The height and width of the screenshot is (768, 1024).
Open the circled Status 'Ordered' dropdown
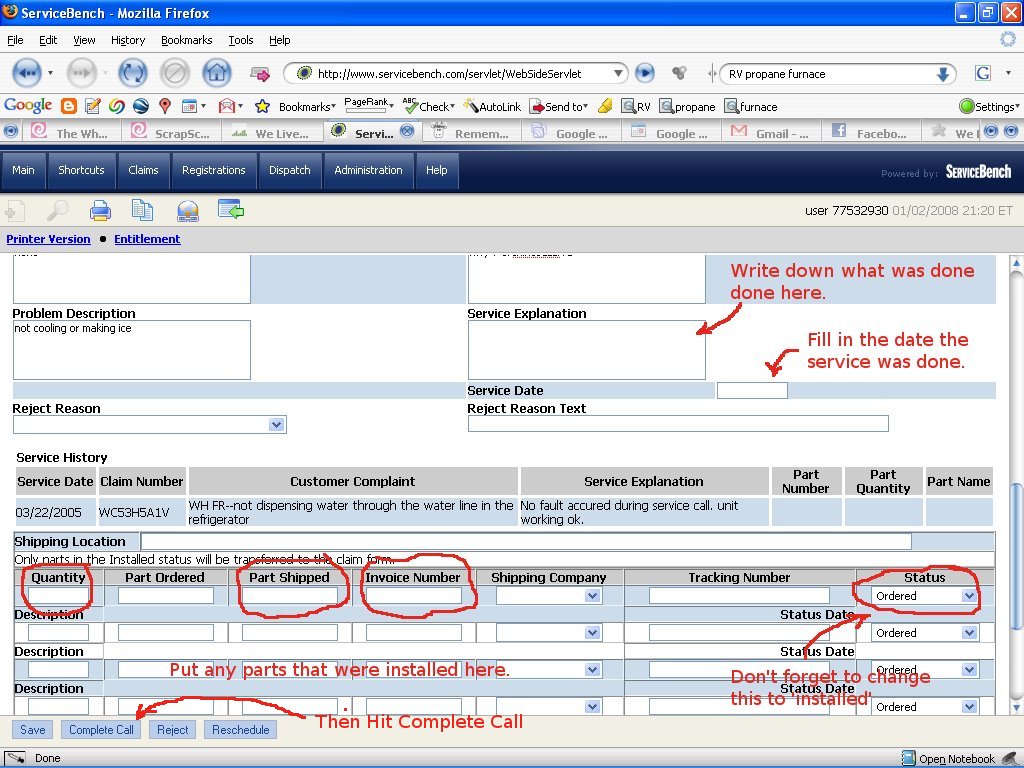tap(968, 596)
